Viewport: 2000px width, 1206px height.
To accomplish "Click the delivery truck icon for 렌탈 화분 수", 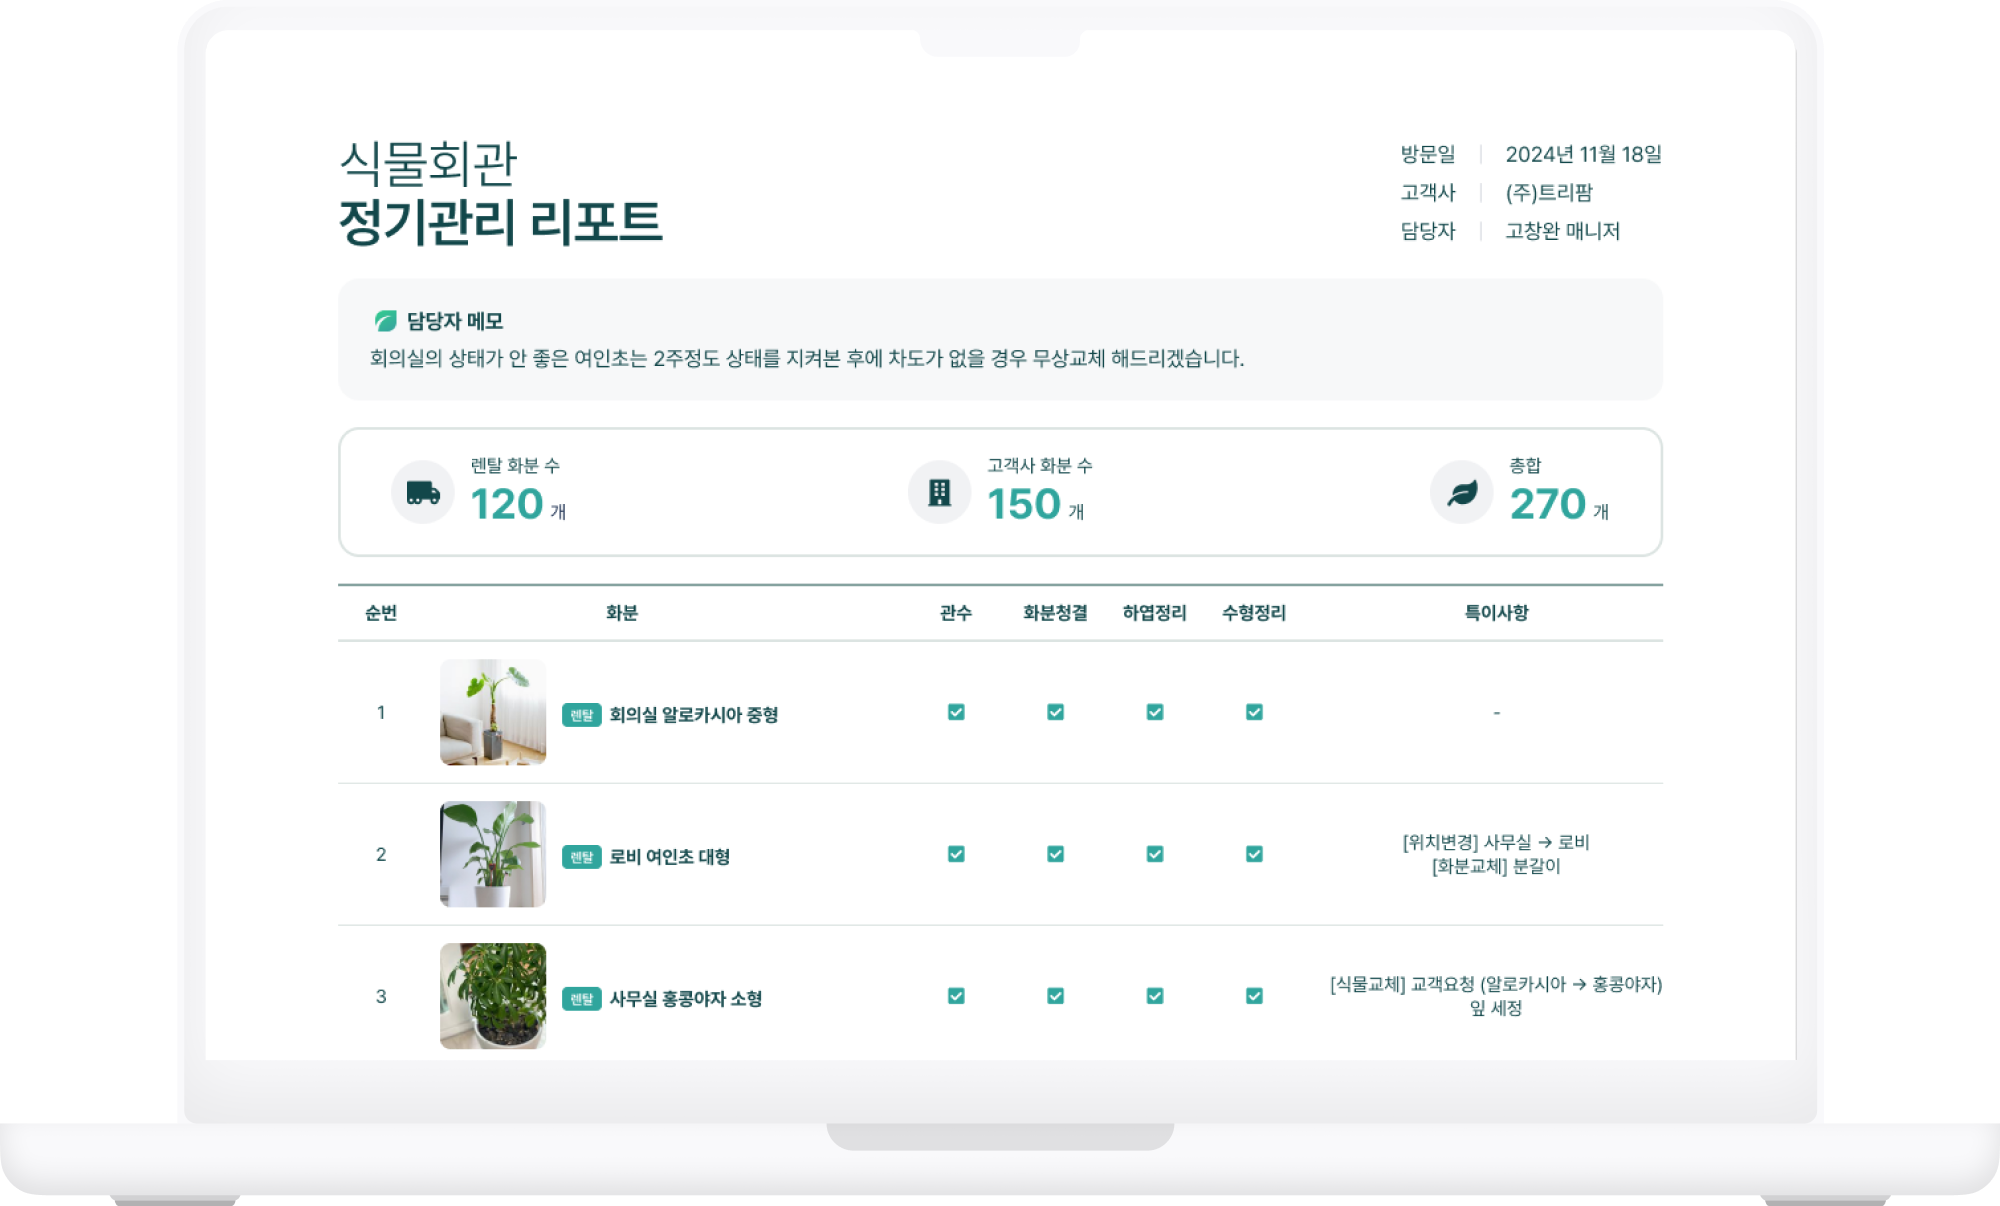I will tap(423, 492).
